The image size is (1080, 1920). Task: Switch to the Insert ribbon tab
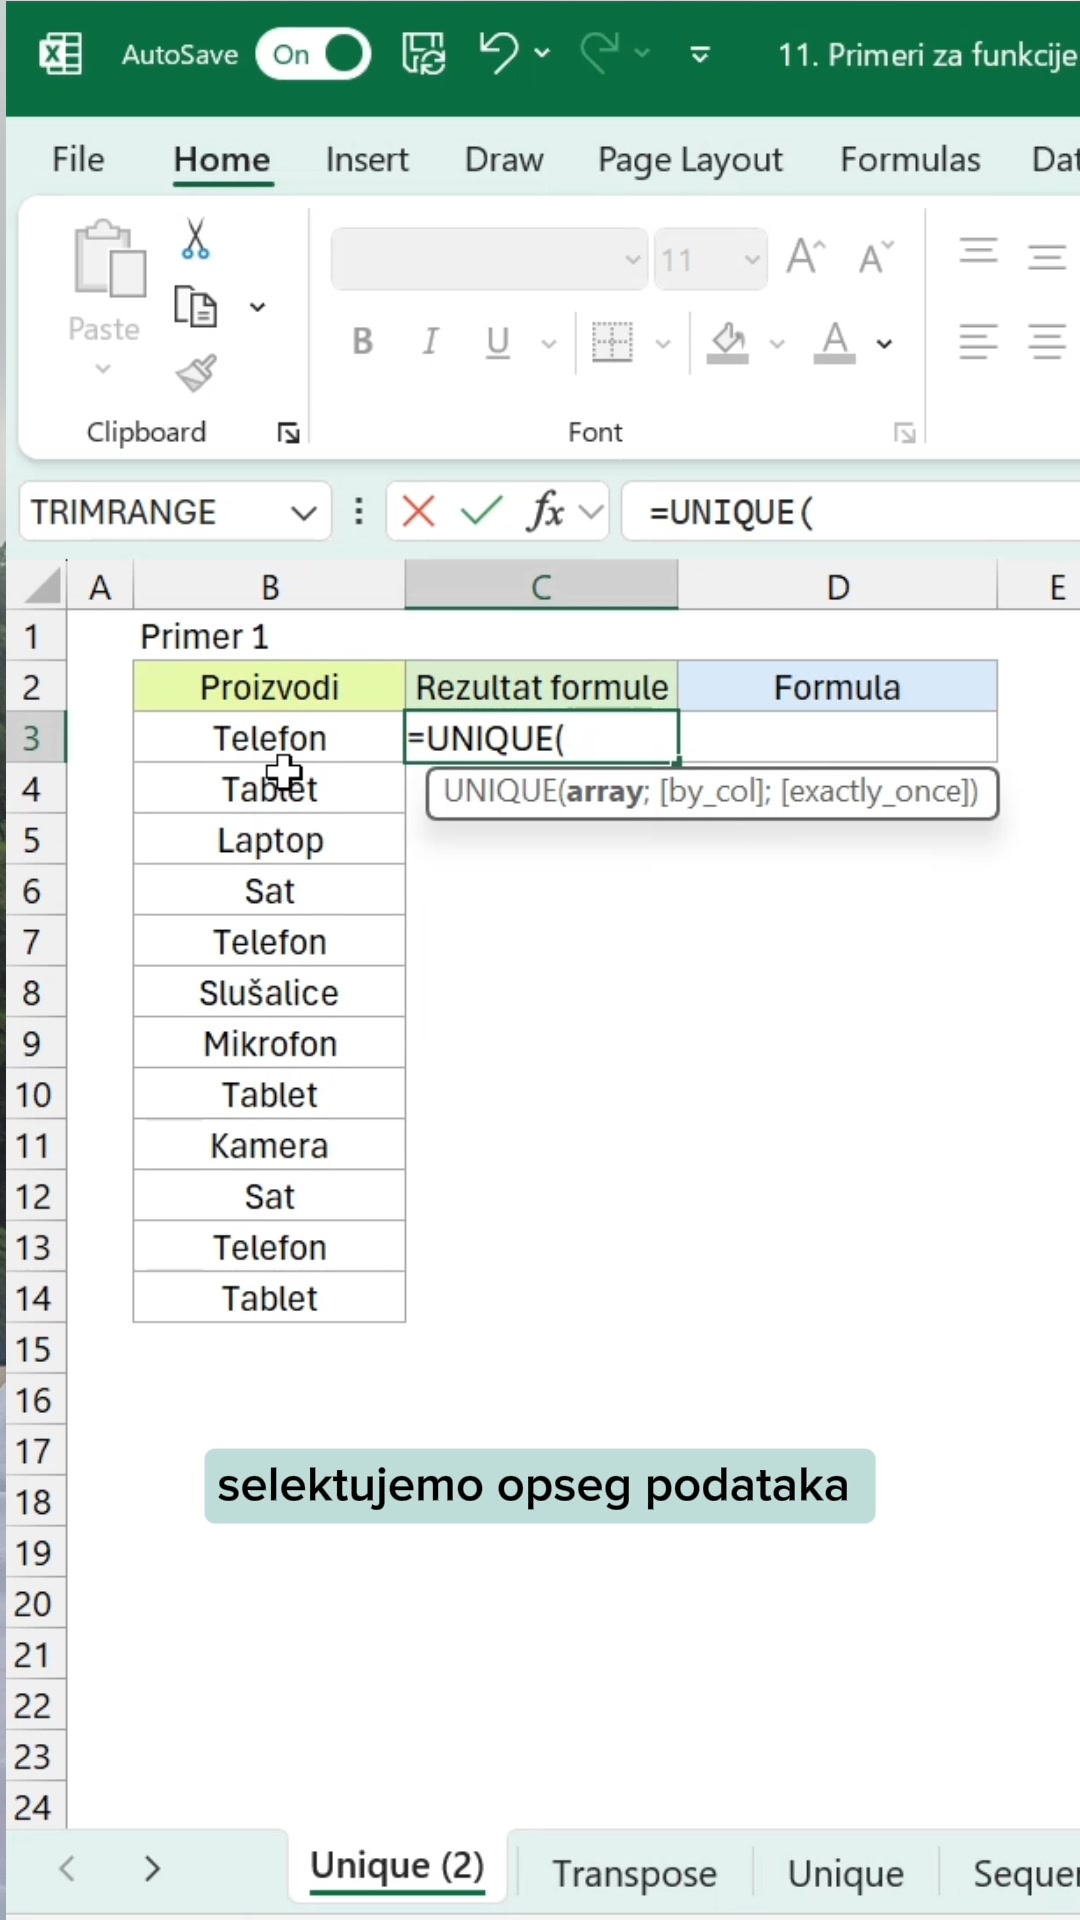coord(367,160)
